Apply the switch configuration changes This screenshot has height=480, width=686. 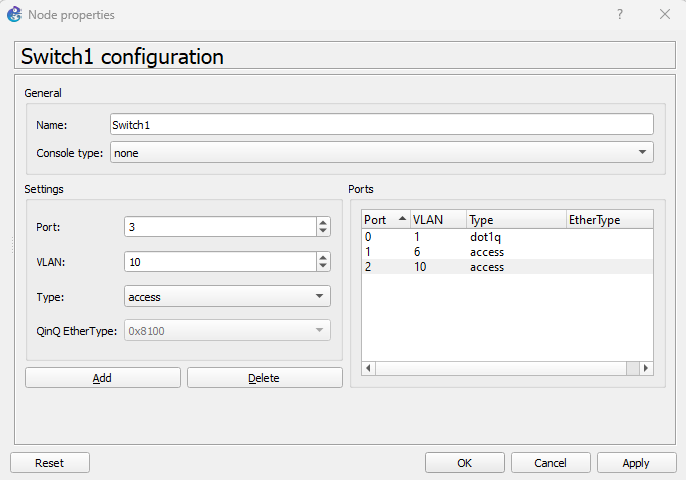(636, 463)
